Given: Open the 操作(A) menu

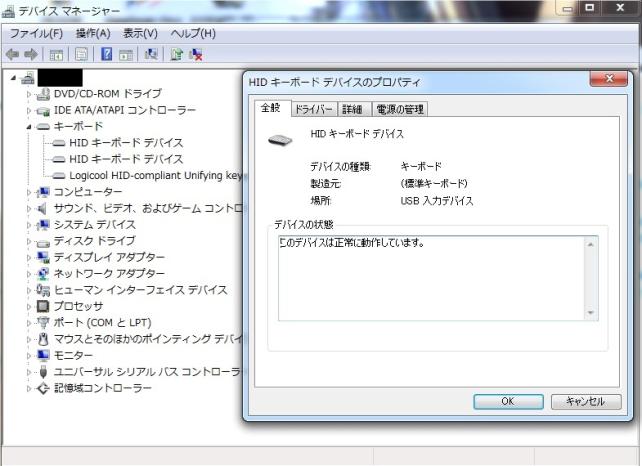Looking at the screenshot, I should pyautogui.click(x=93, y=34).
